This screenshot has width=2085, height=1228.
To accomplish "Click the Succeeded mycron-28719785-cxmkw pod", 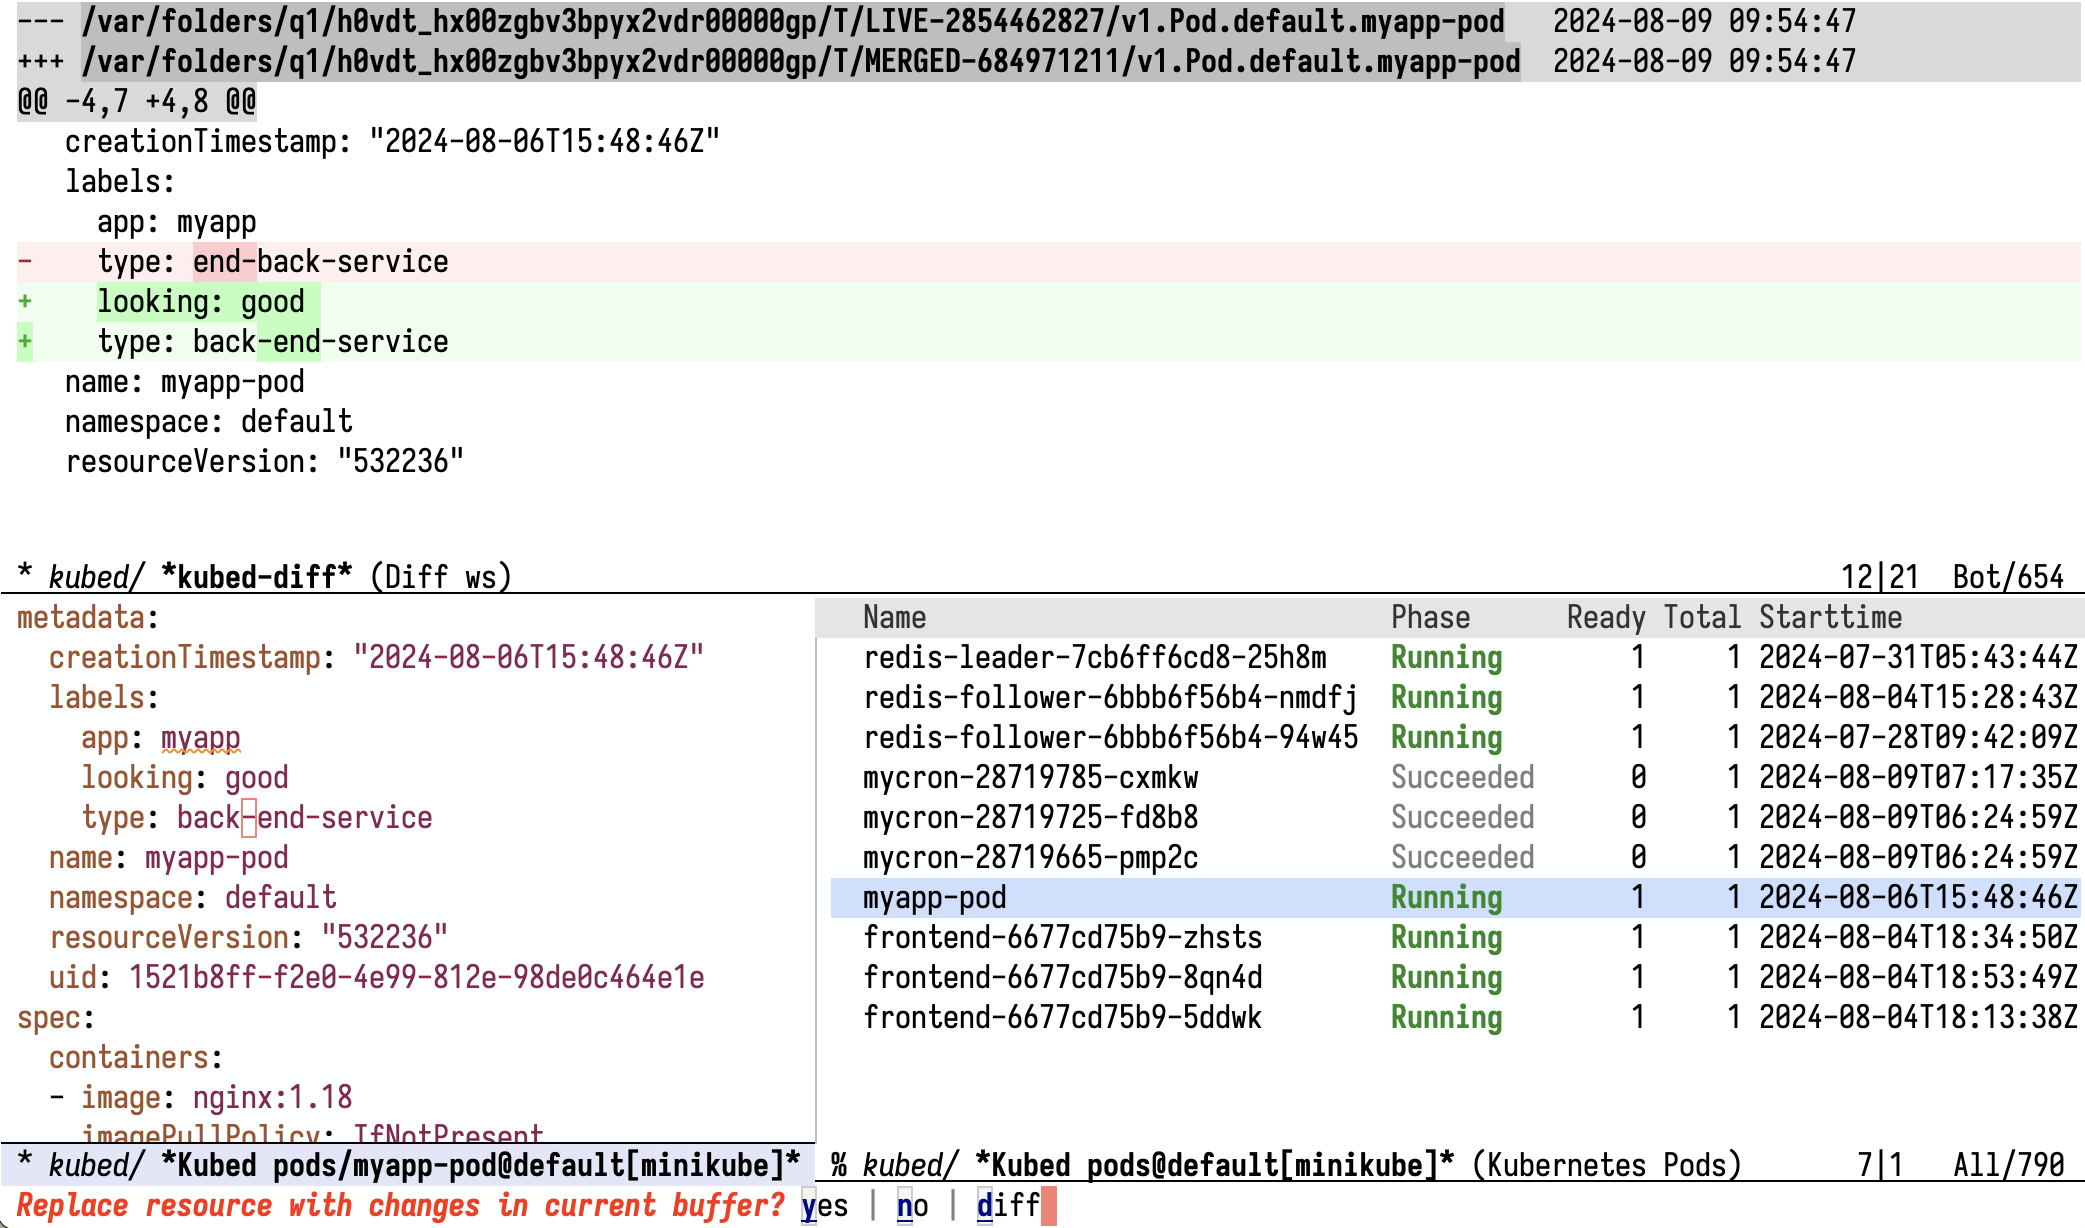I will (x=1032, y=777).
